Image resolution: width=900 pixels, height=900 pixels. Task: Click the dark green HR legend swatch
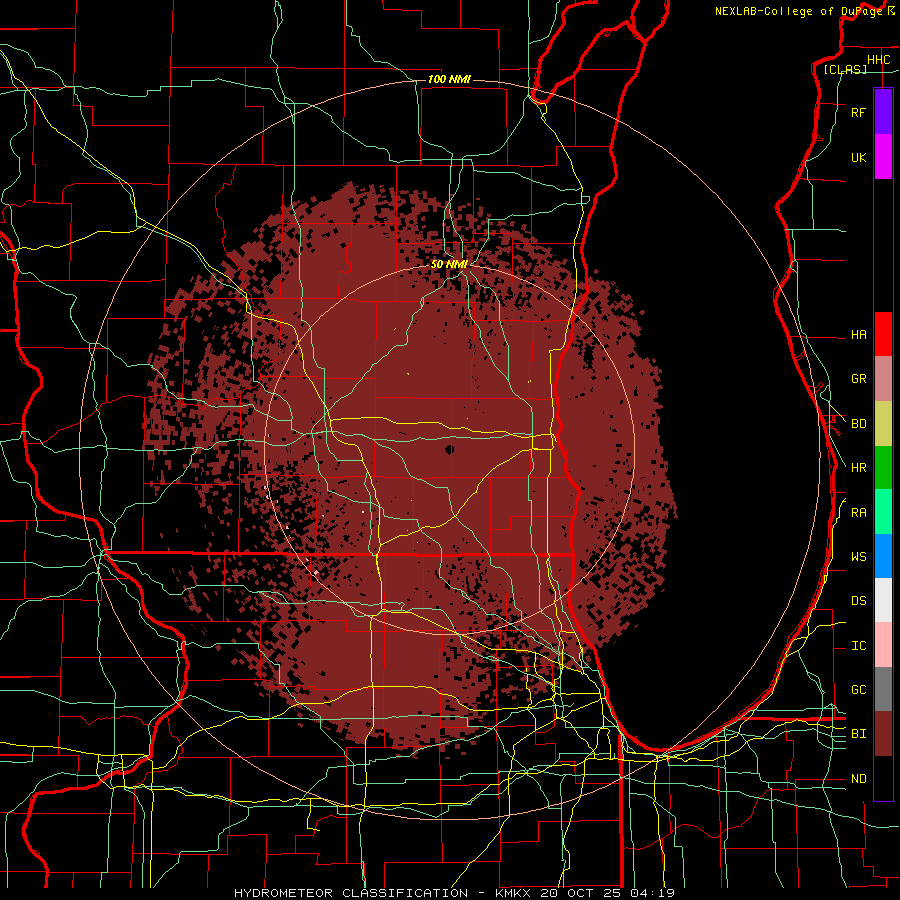point(883,467)
